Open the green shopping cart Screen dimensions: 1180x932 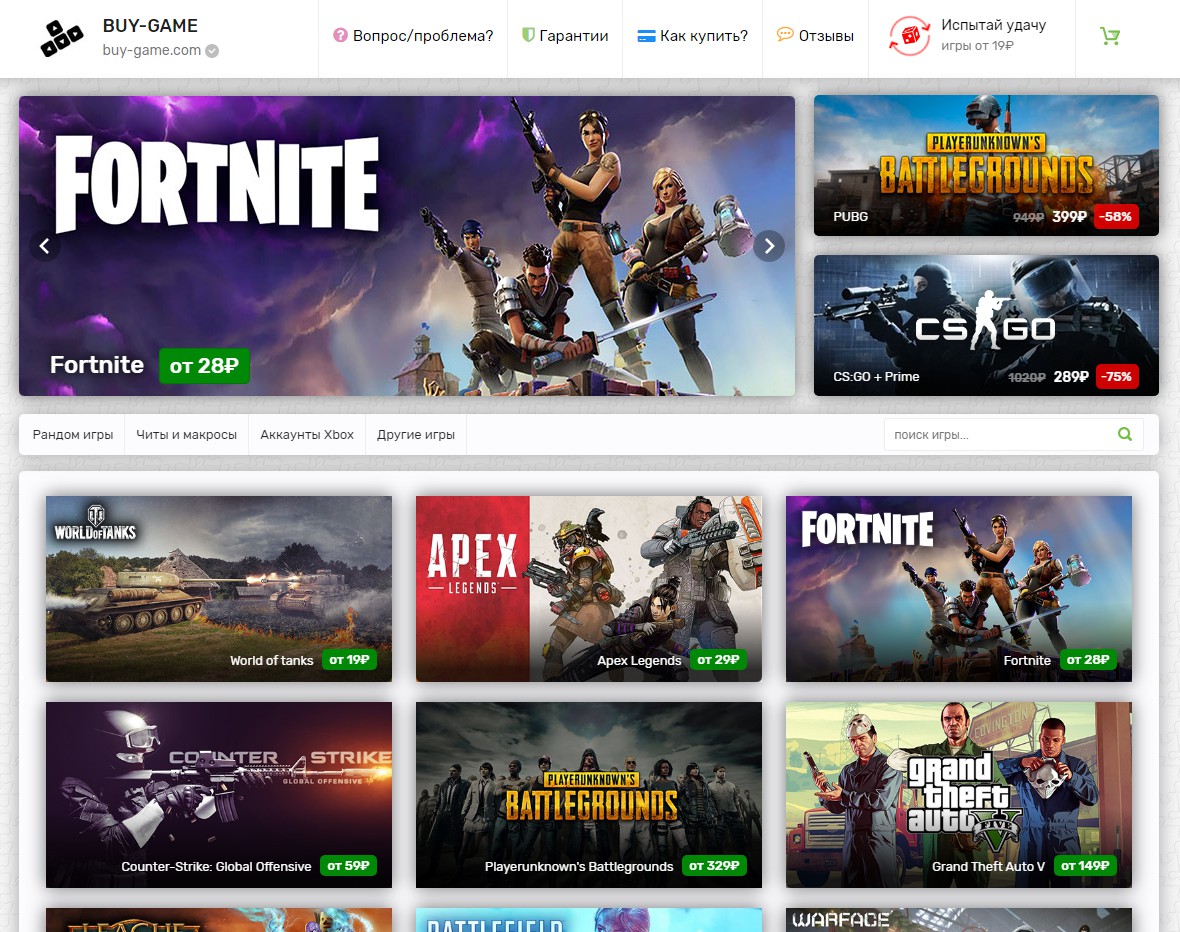[1110, 35]
